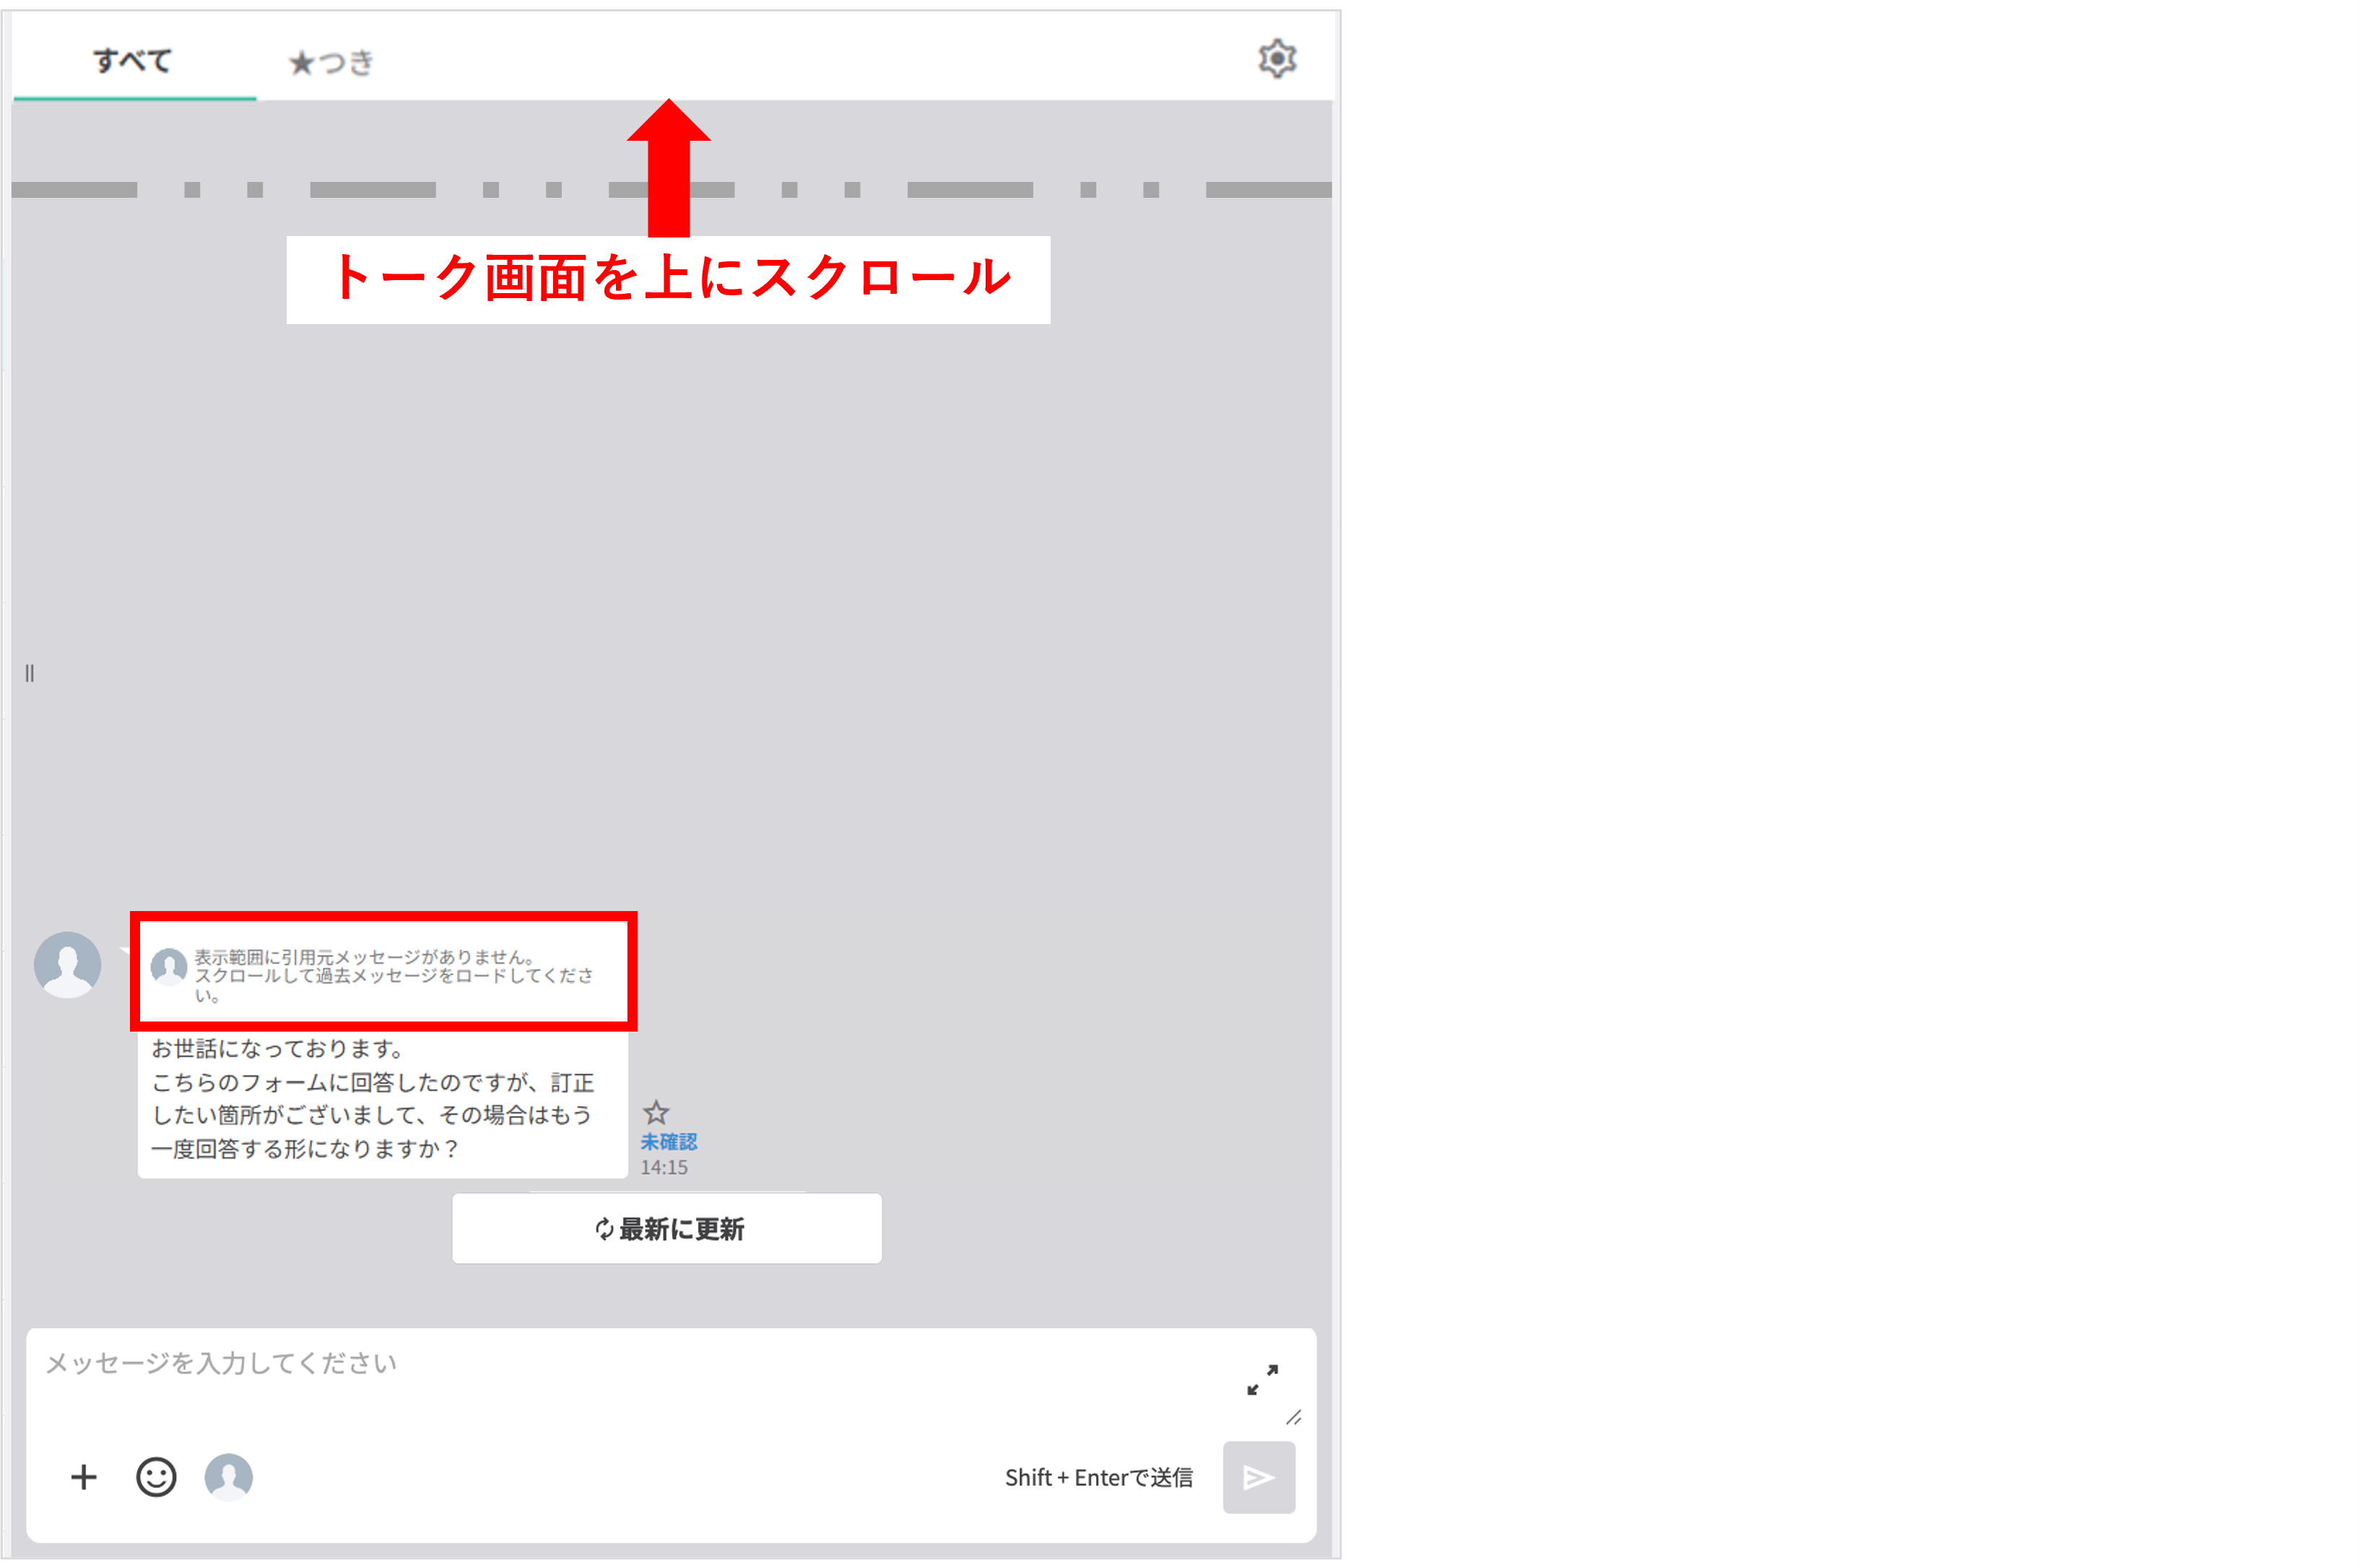
Task: Click the sticker avatar icon beside the emoji icon
Action: 228,1477
